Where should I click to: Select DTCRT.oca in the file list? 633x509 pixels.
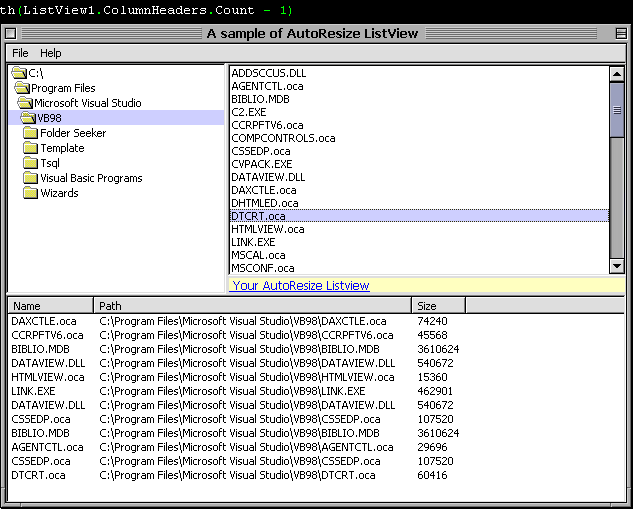point(258,216)
